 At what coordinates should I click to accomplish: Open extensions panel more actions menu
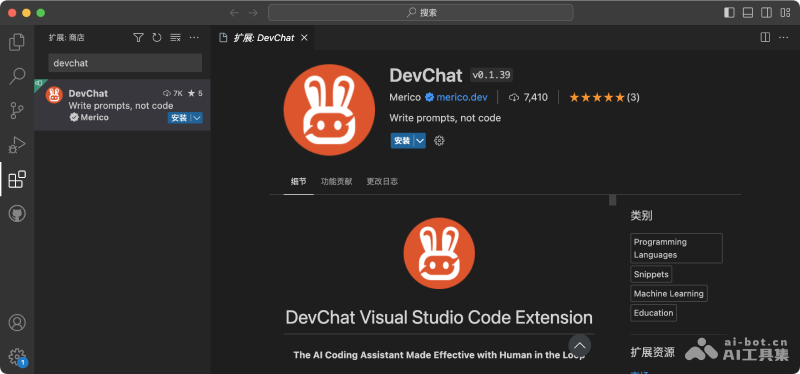(194, 37)
